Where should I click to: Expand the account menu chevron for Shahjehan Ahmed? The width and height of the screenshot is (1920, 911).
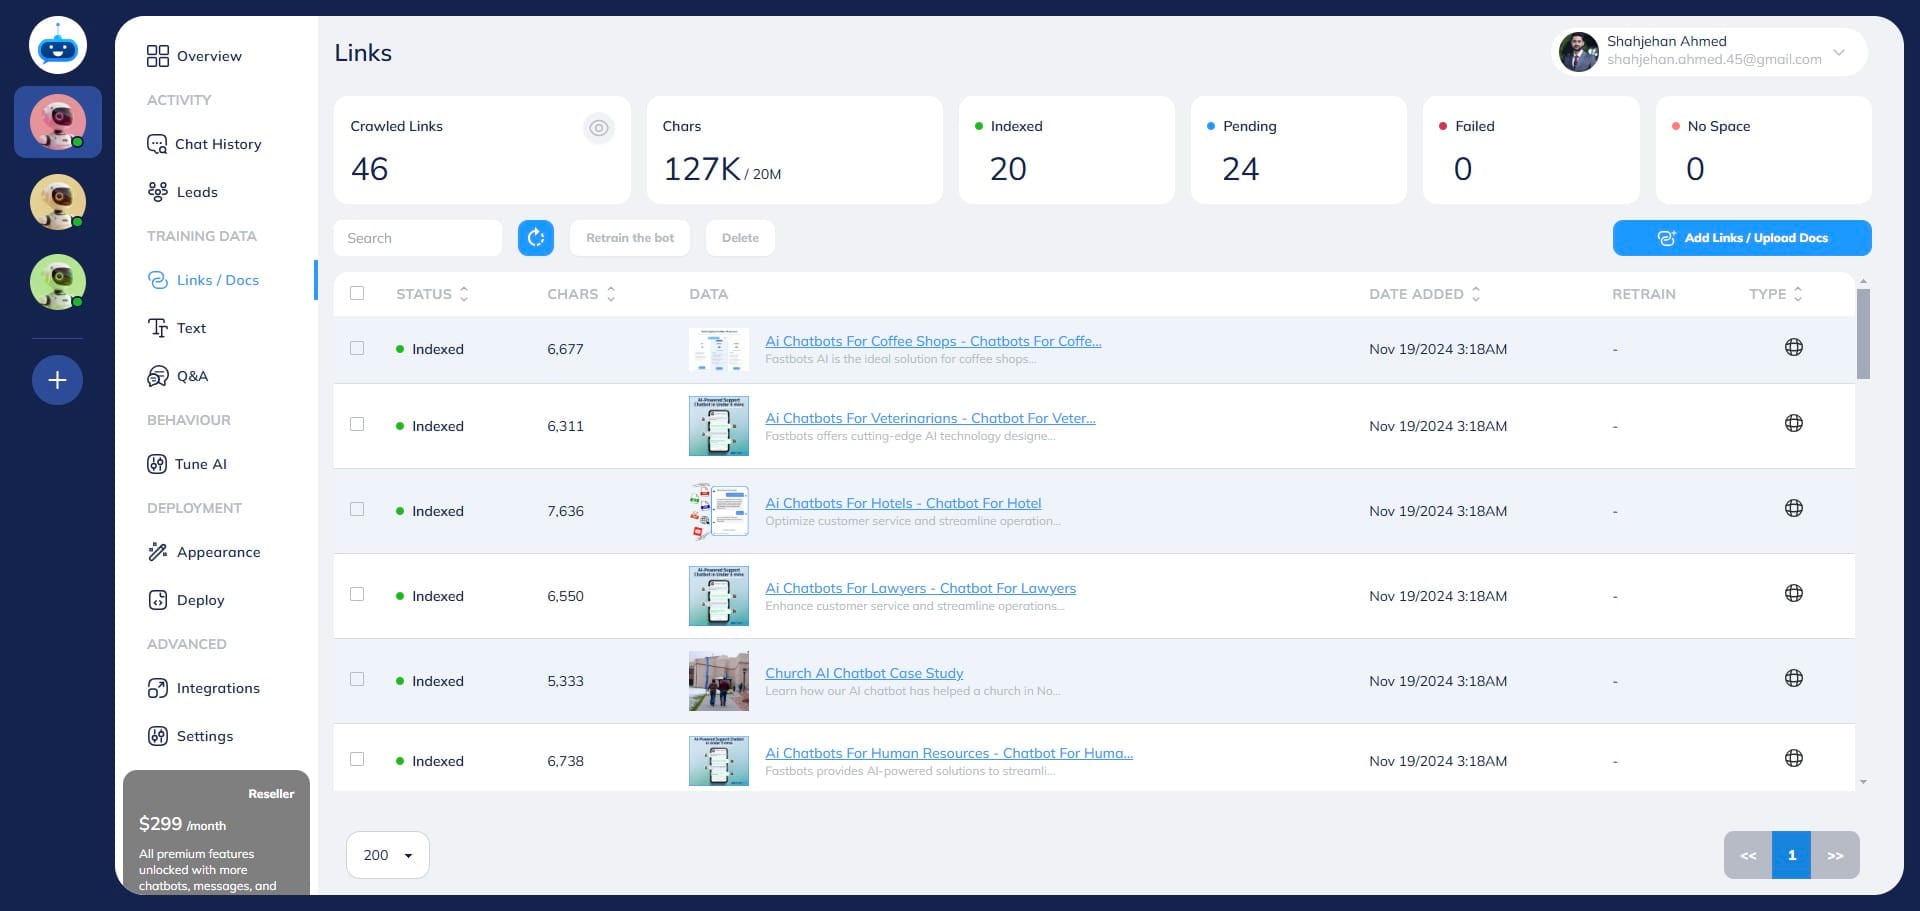(1839, 53)
